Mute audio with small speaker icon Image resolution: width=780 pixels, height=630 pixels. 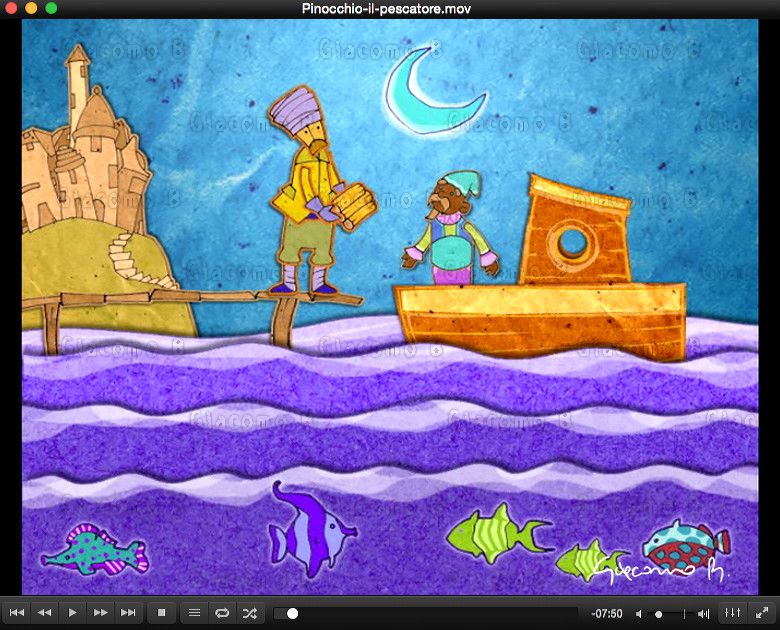(x=639, y=614)
